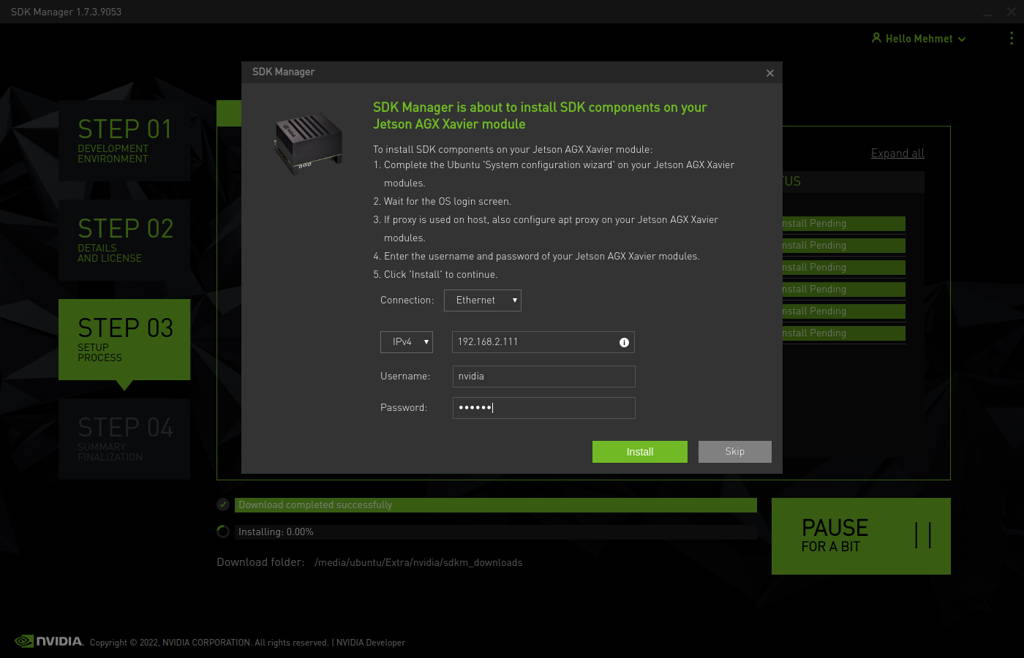Click the IP address input field
The width and height of the screenshot is (1024, 658).
point(543,342)
